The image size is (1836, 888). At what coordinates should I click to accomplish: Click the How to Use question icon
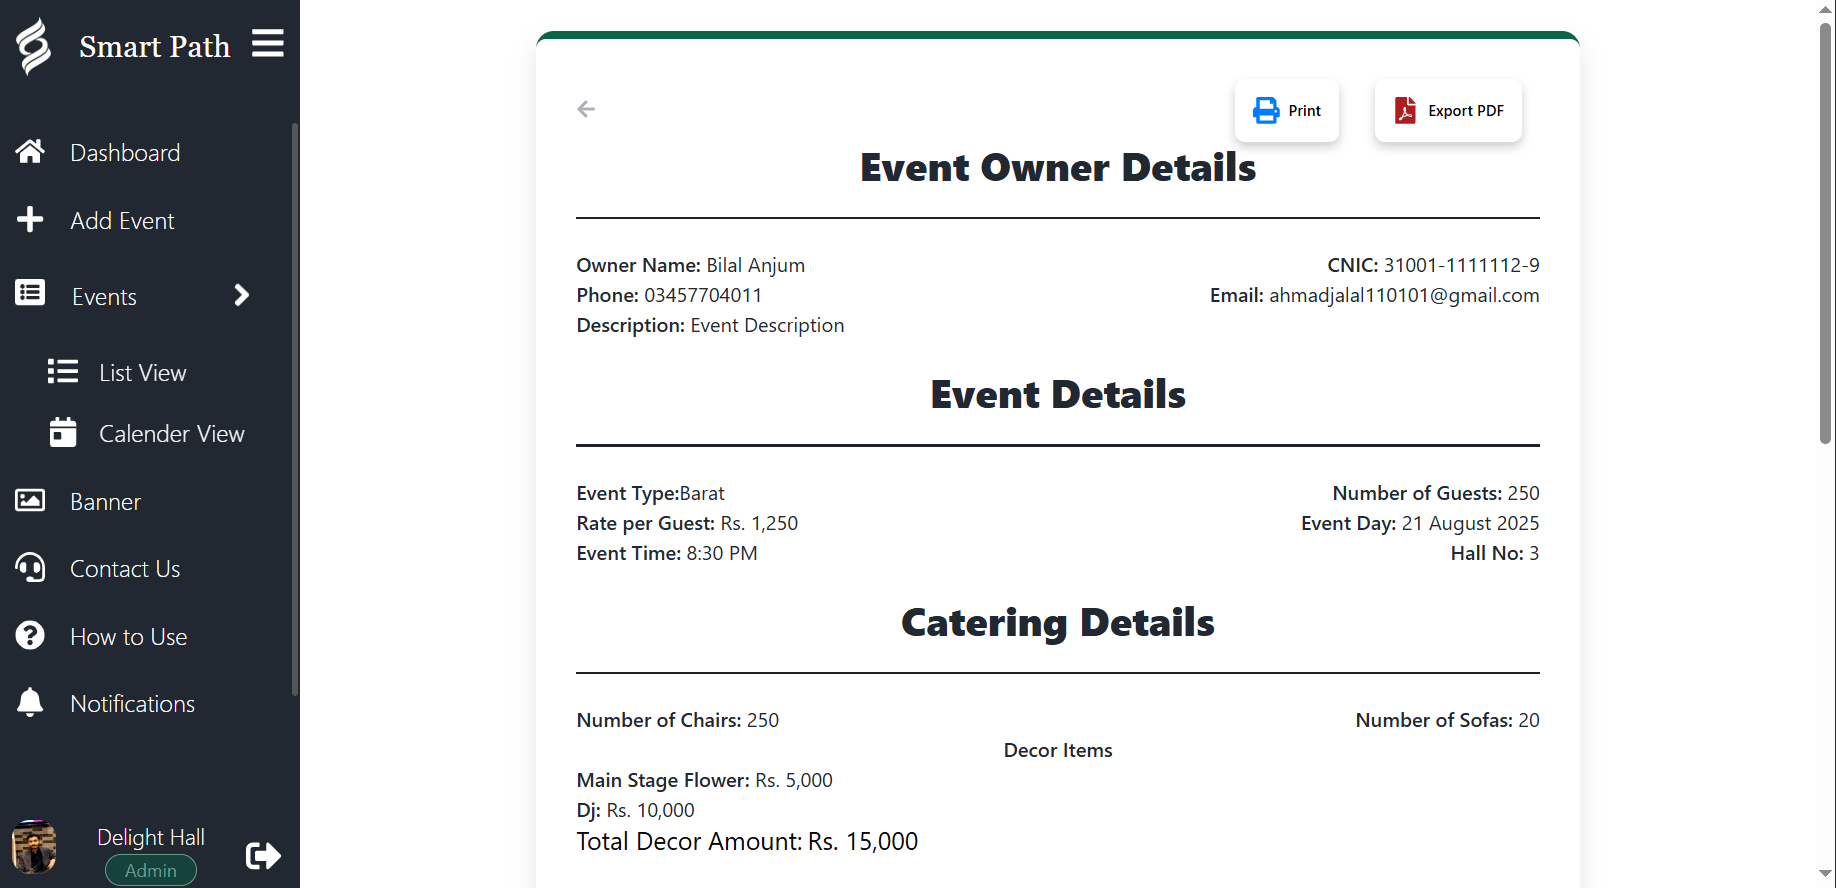click(30, 636)
